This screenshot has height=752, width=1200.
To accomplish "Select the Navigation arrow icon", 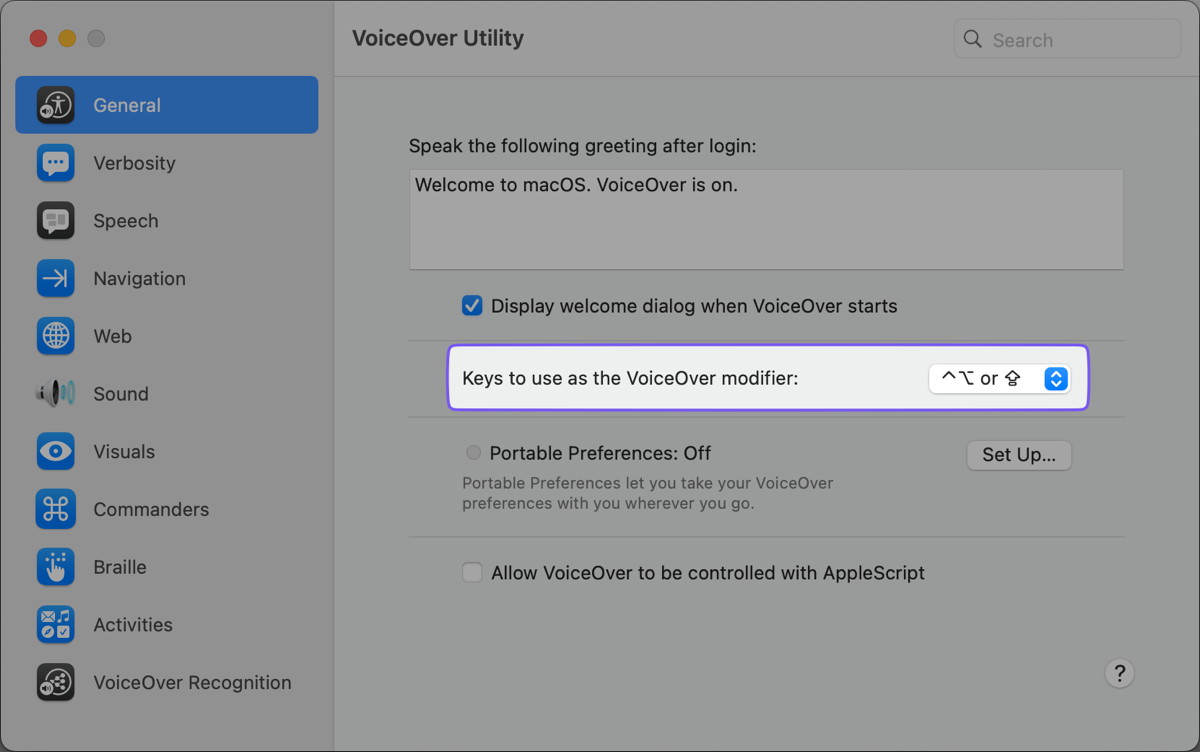I will tap(56, 279).
